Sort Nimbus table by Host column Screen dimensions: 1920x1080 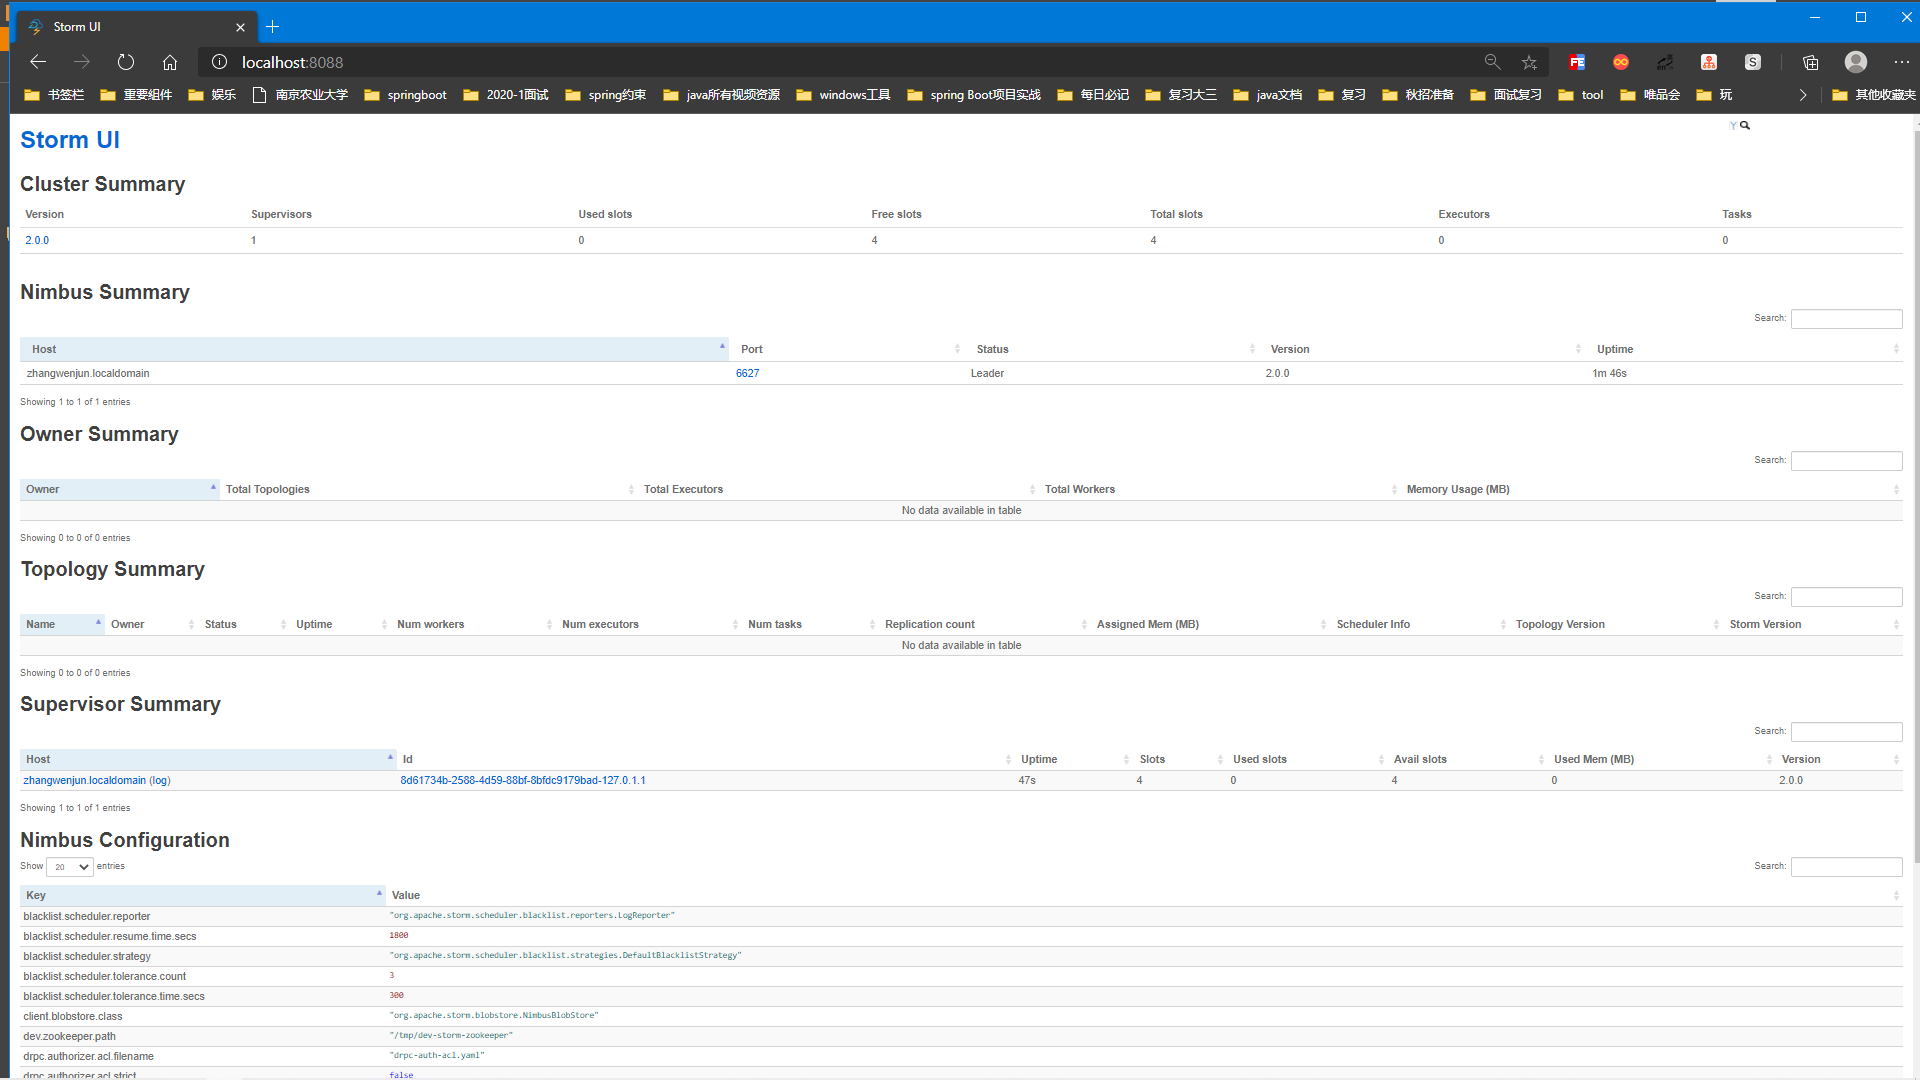374,349
